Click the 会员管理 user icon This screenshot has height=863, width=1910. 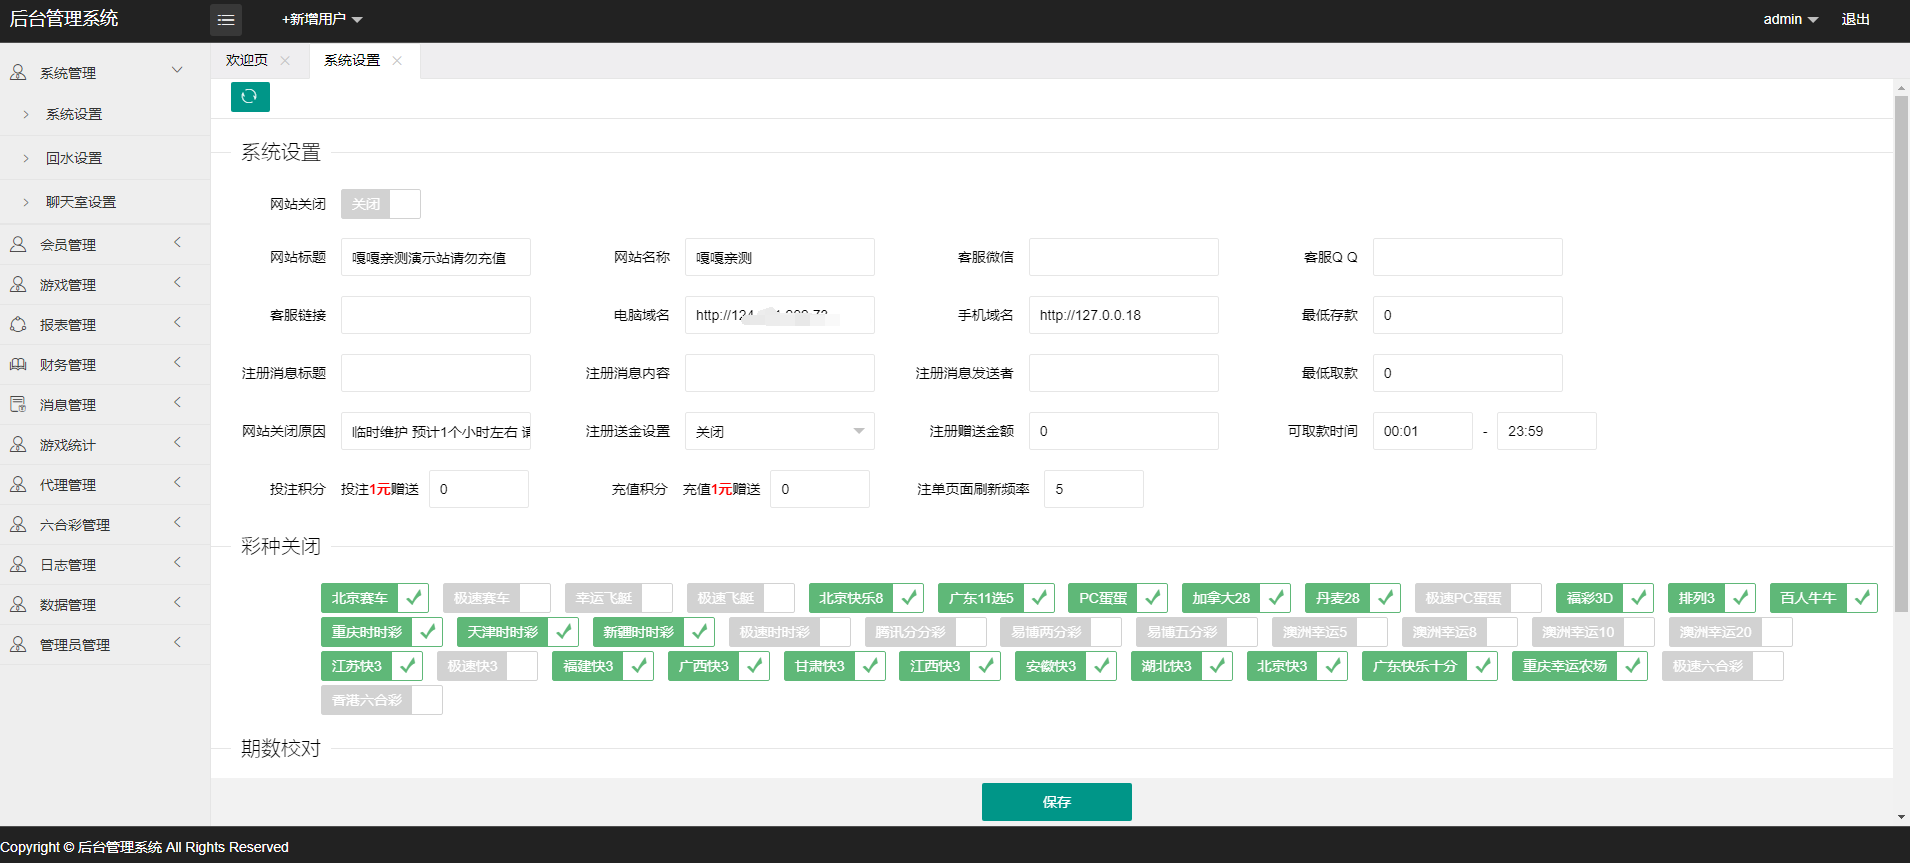[x=18, y=245]
